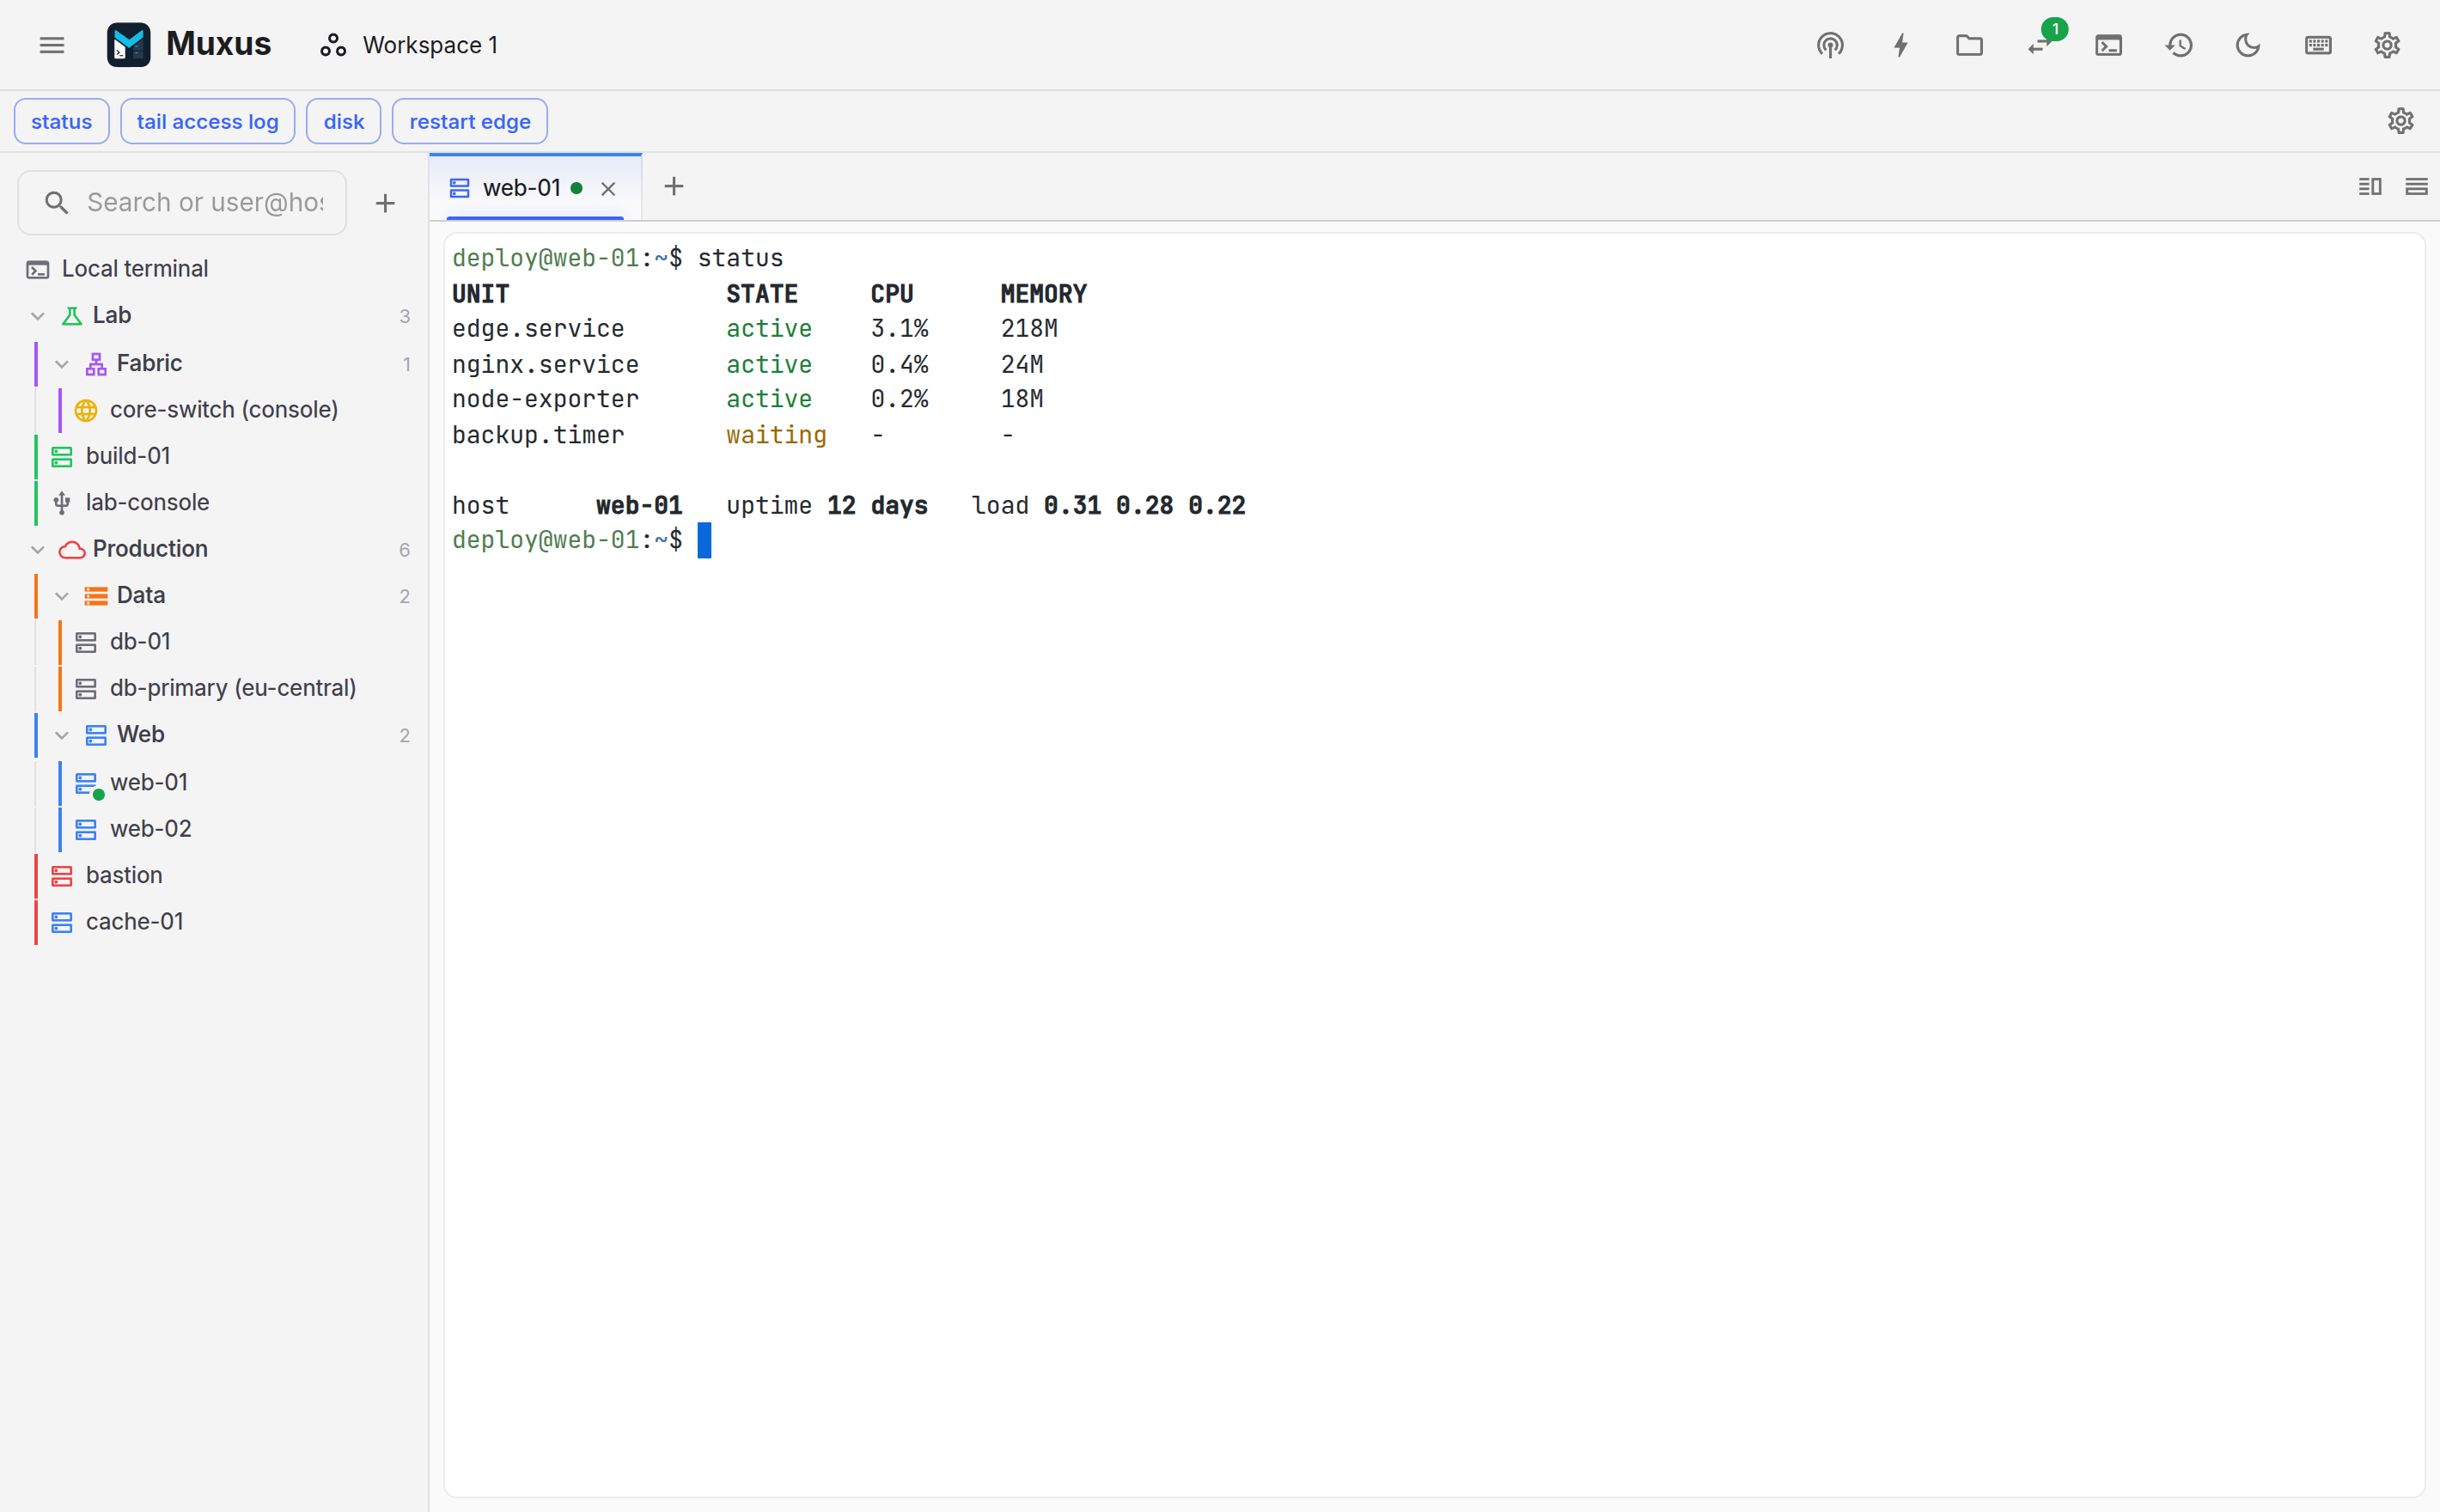Open transfers icon with badge
Viewport: 2440px width, 1512px height.
(2040, 45)
